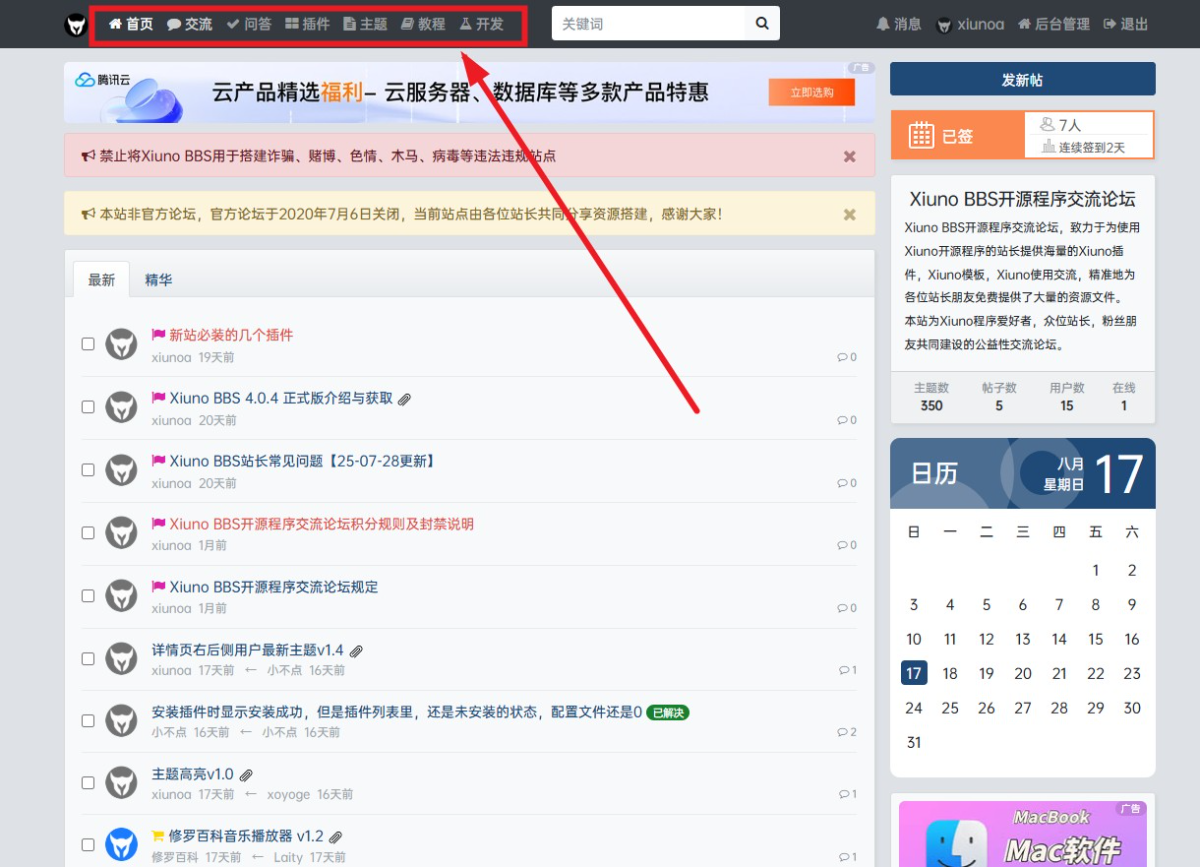Switch to the 最新 tab
The image size is (1200, 867).
coord(102,280)
